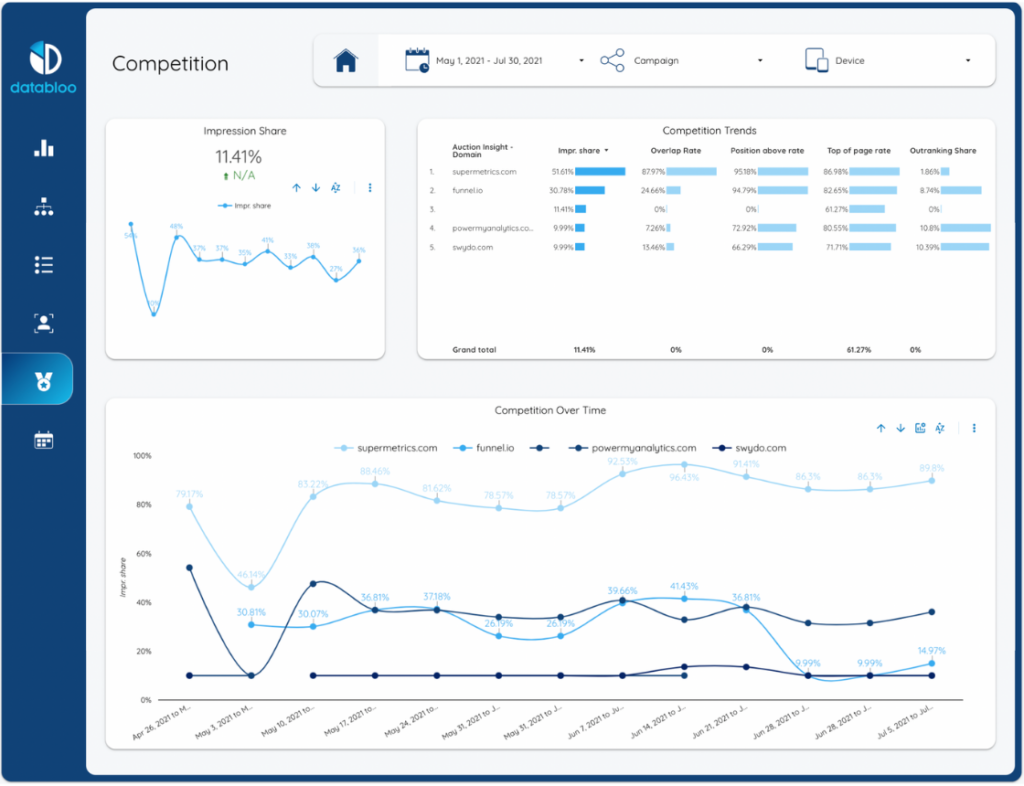Open the person audience page in the sidebar

44,323
